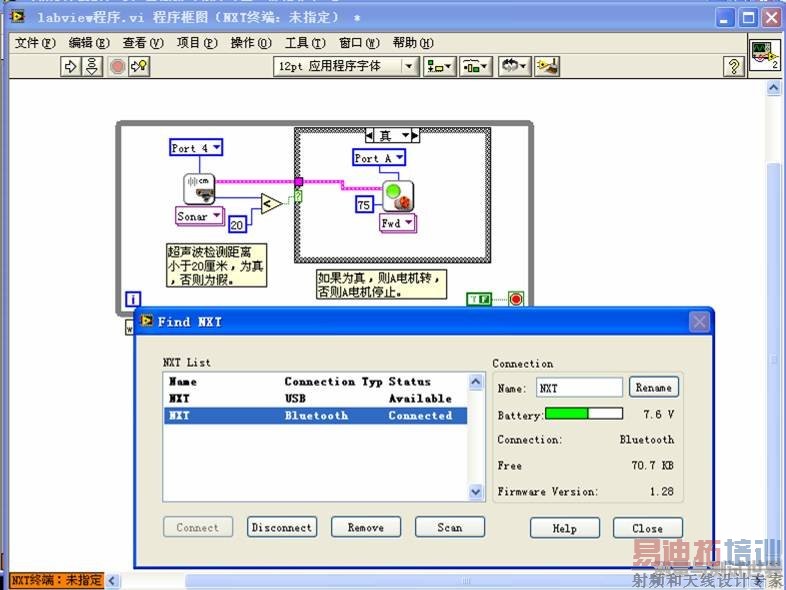Click the Status column header
This screenshot has height=590, width=786.
(410, 382)
